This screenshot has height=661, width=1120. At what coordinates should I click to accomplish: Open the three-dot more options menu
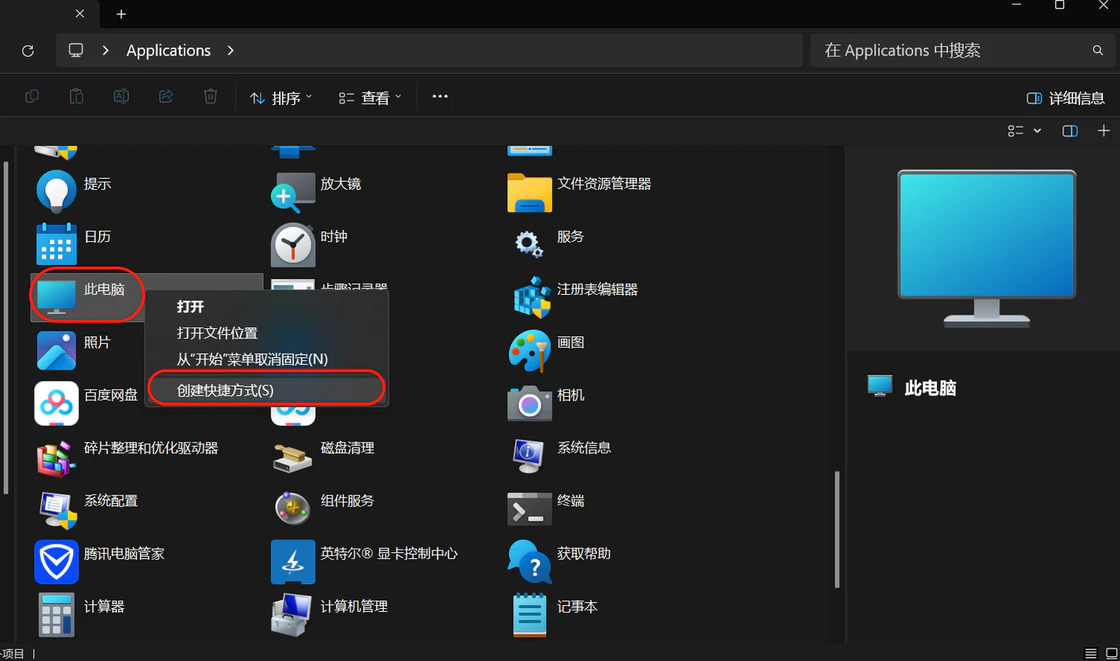440,96
